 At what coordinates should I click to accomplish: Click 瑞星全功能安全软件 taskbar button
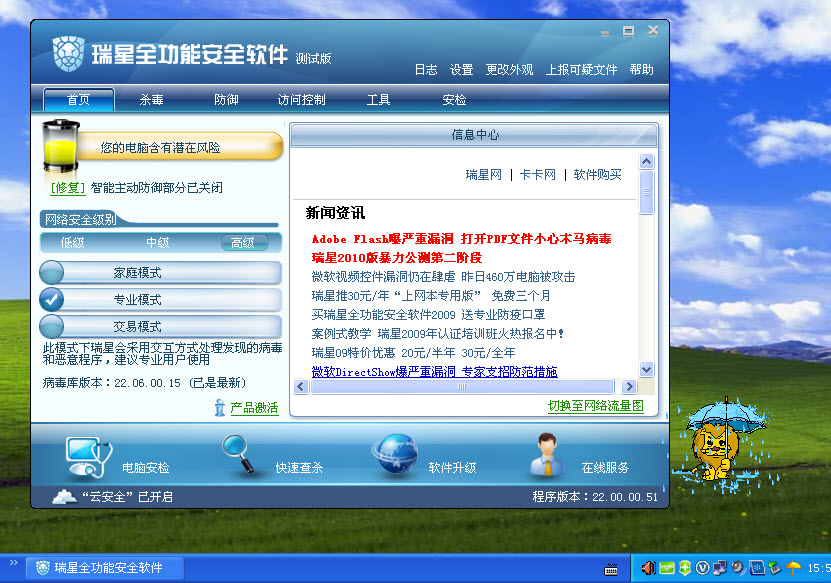(105, 568)
